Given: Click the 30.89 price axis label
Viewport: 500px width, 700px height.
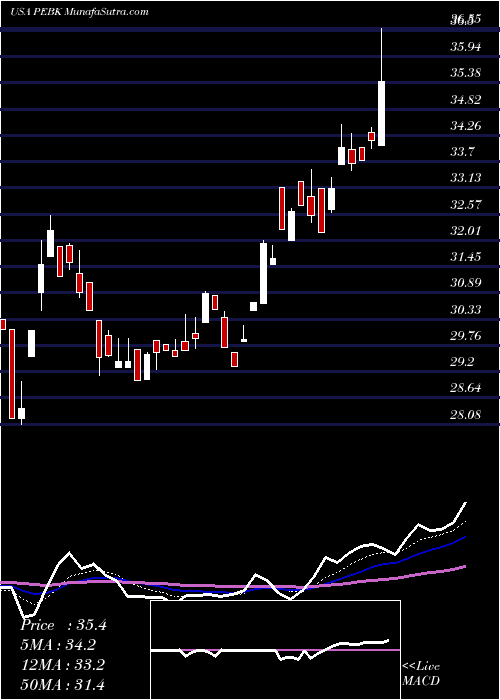Looking at the screenshot, I should coord(466,283).
